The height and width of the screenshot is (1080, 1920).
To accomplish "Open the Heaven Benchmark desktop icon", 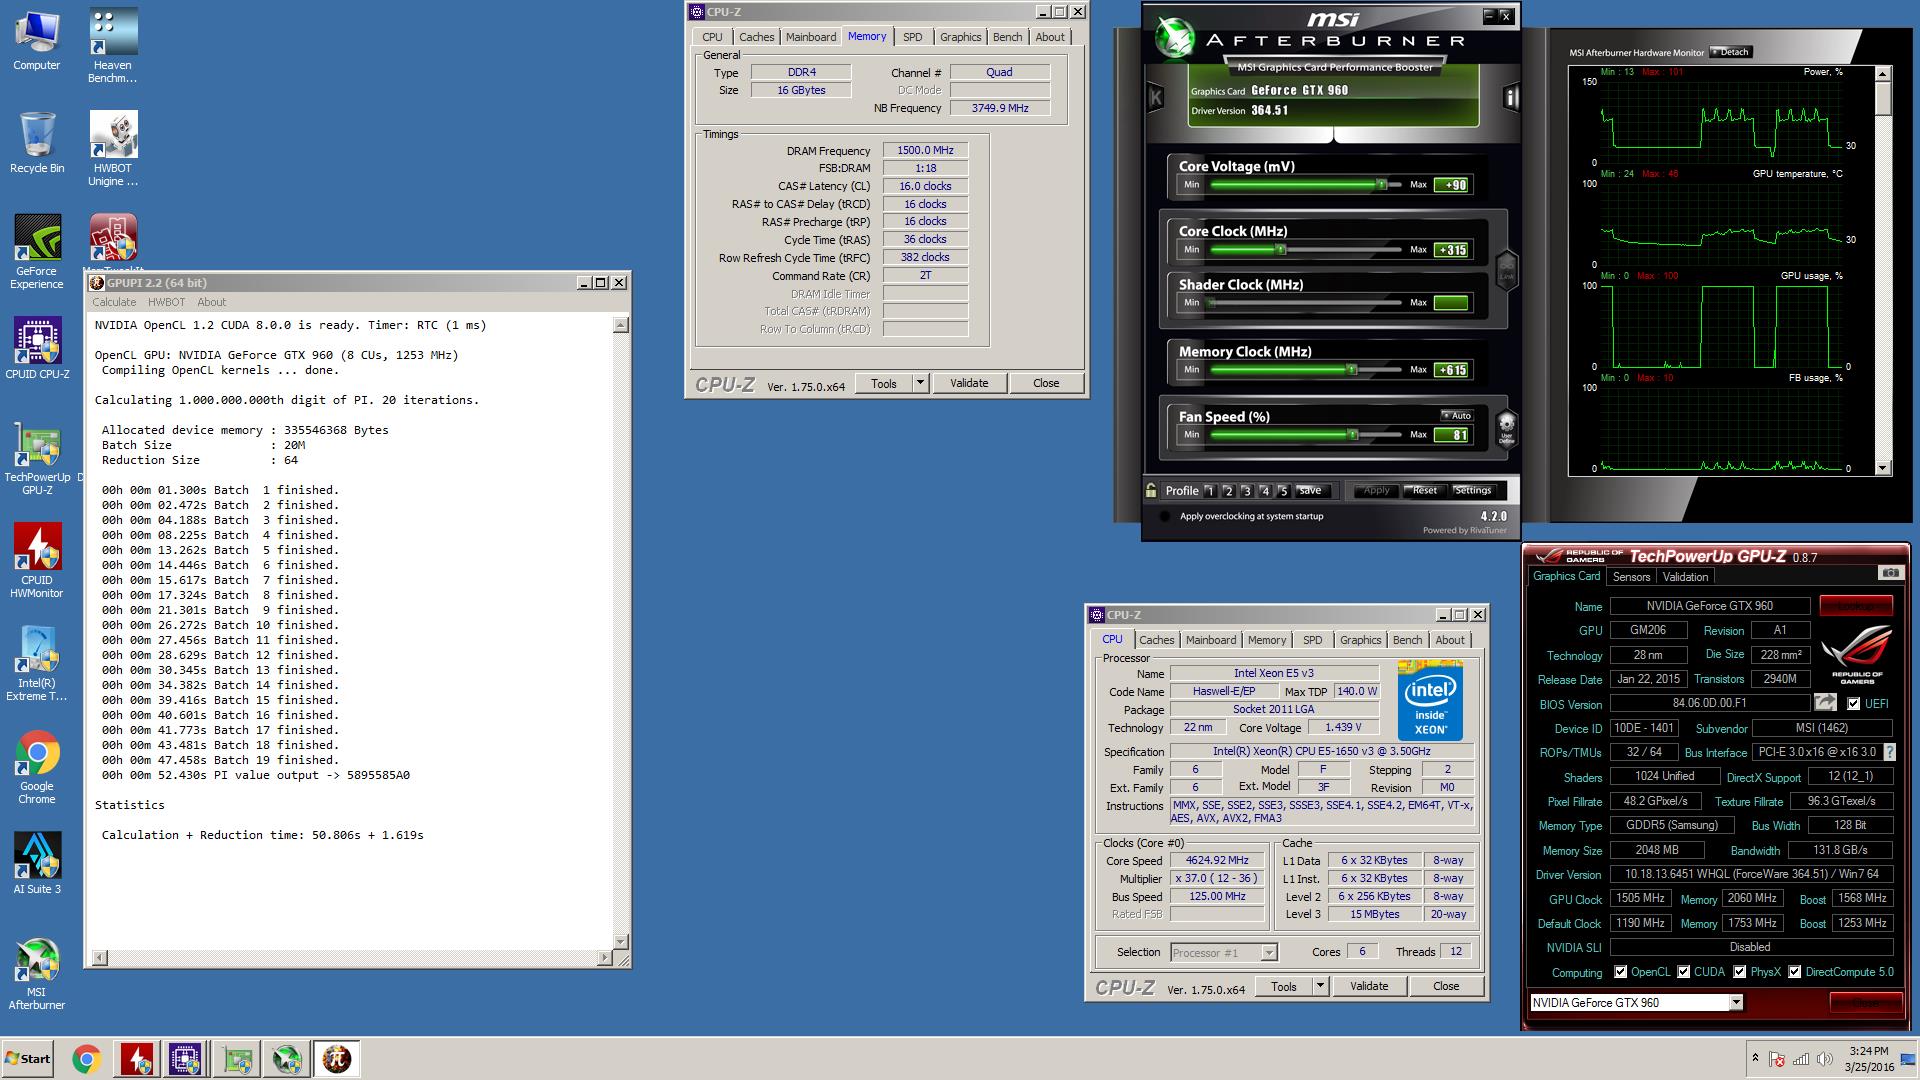I will (x=113, y=46).
